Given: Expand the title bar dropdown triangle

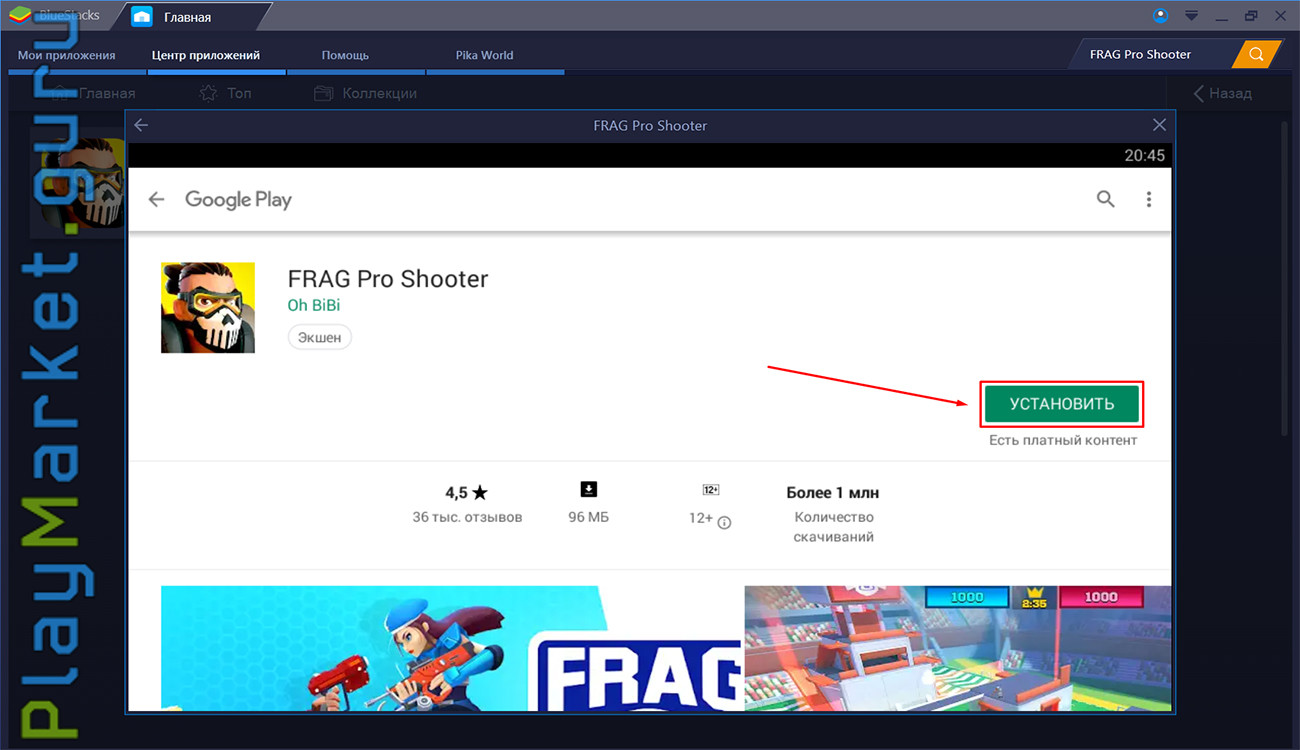Looking at the screenshot, I should (x=1191, y=15).
